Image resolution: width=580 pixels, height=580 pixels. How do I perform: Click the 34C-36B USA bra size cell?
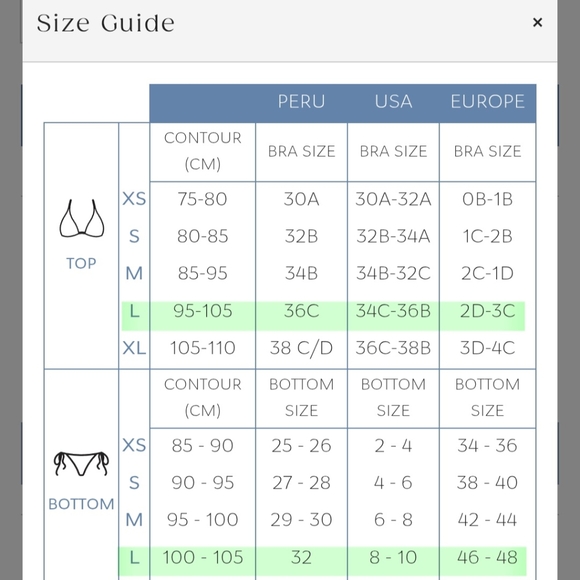point(393,311)
